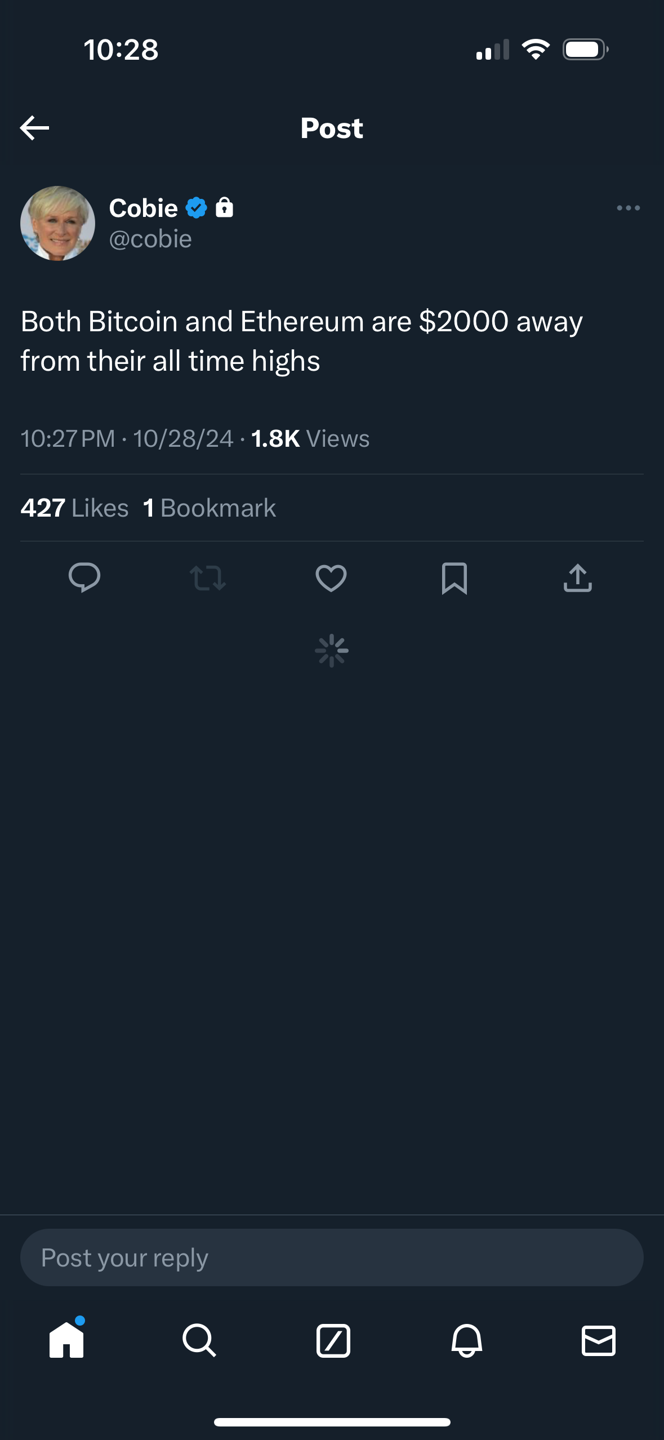This screenshot has width=664, height=1440.
Task: Go to the Home tab
Action: pyautogui.click(x=67, y=1340)
